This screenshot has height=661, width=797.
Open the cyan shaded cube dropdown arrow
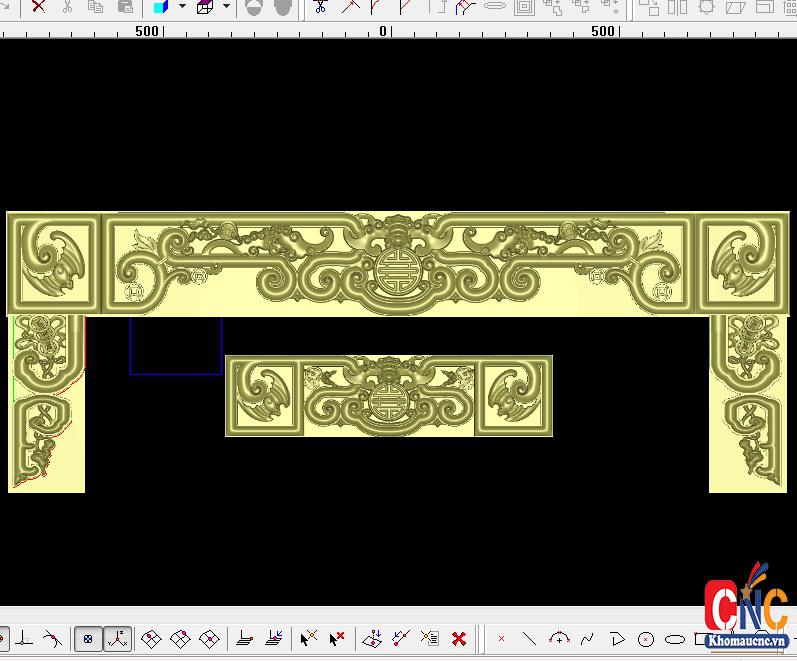pos(181,6)
